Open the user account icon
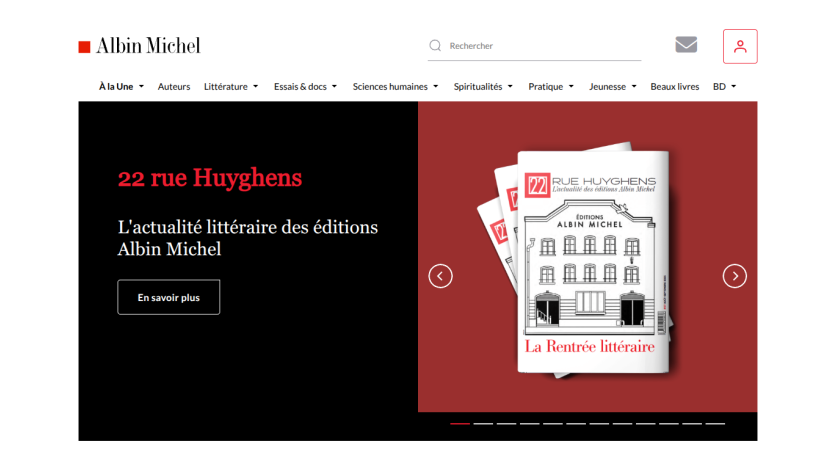The image size is (835, 469). click(740, 46)
